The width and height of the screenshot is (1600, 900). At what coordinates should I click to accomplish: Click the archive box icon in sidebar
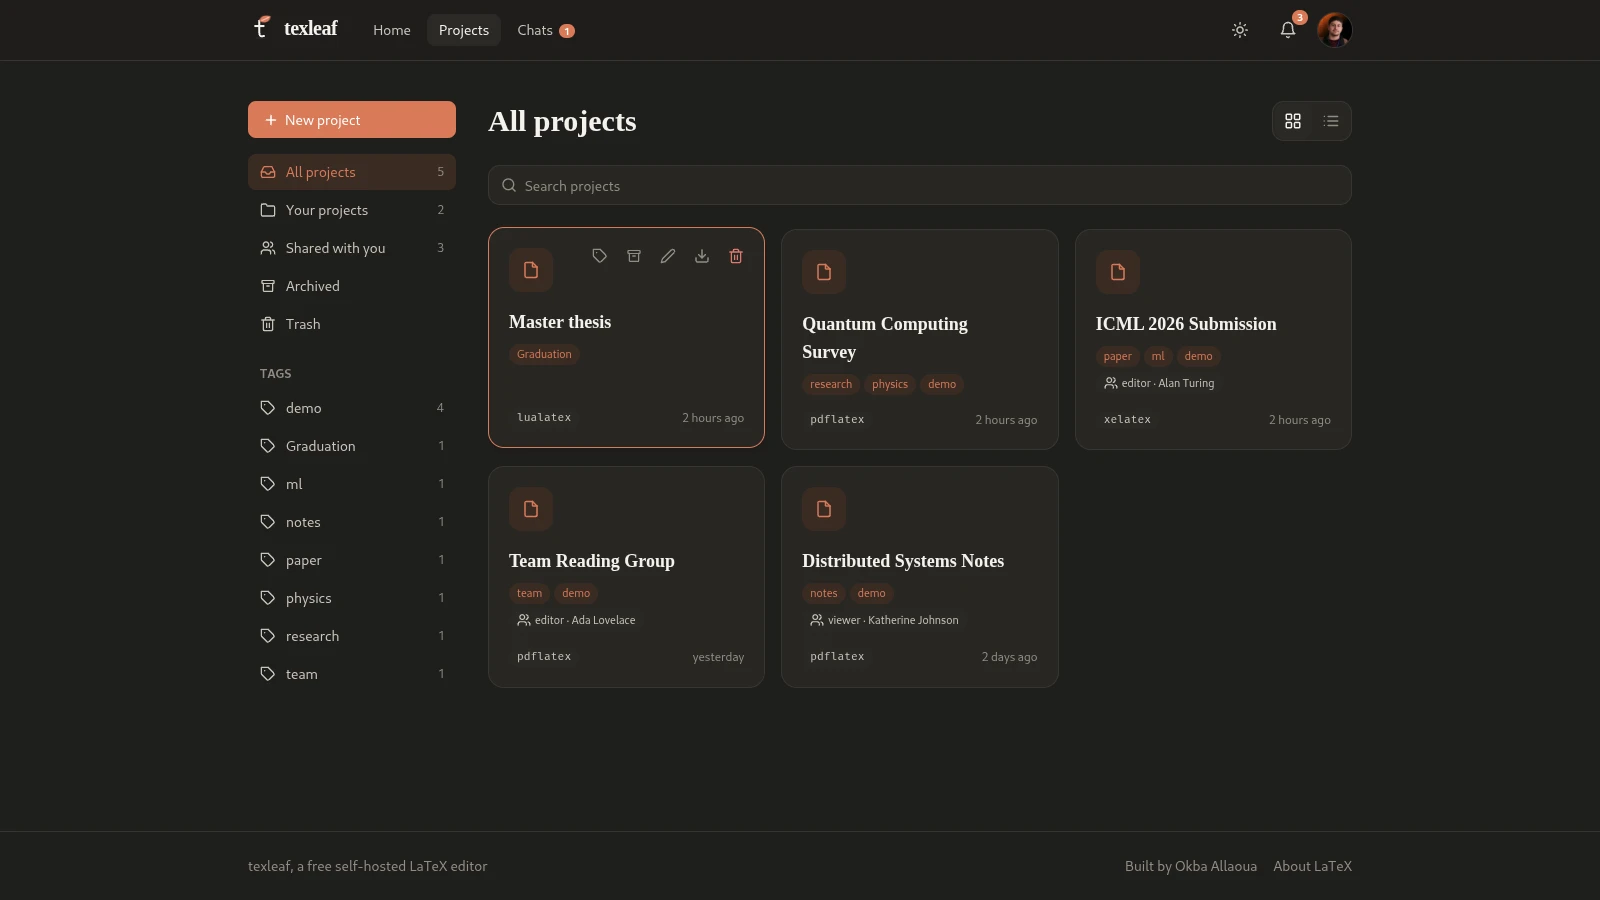pyautogui.click(x=268, y=286)
